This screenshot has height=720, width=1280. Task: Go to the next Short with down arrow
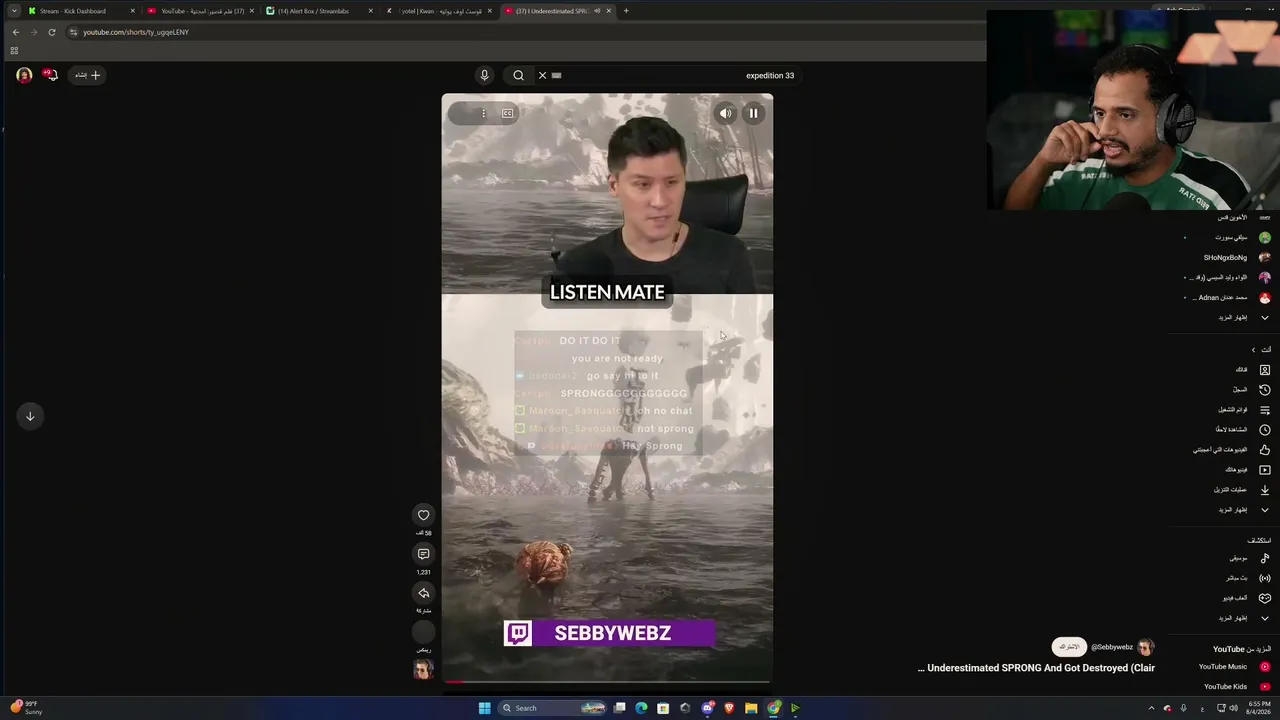(30, 416)
